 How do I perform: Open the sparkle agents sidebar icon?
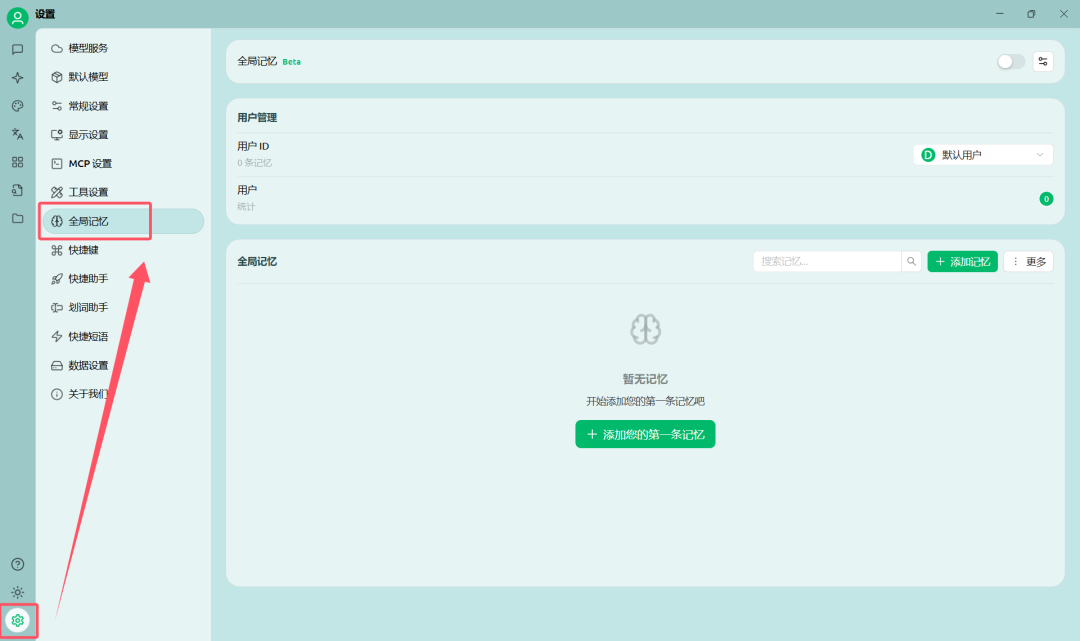[18, 78]
